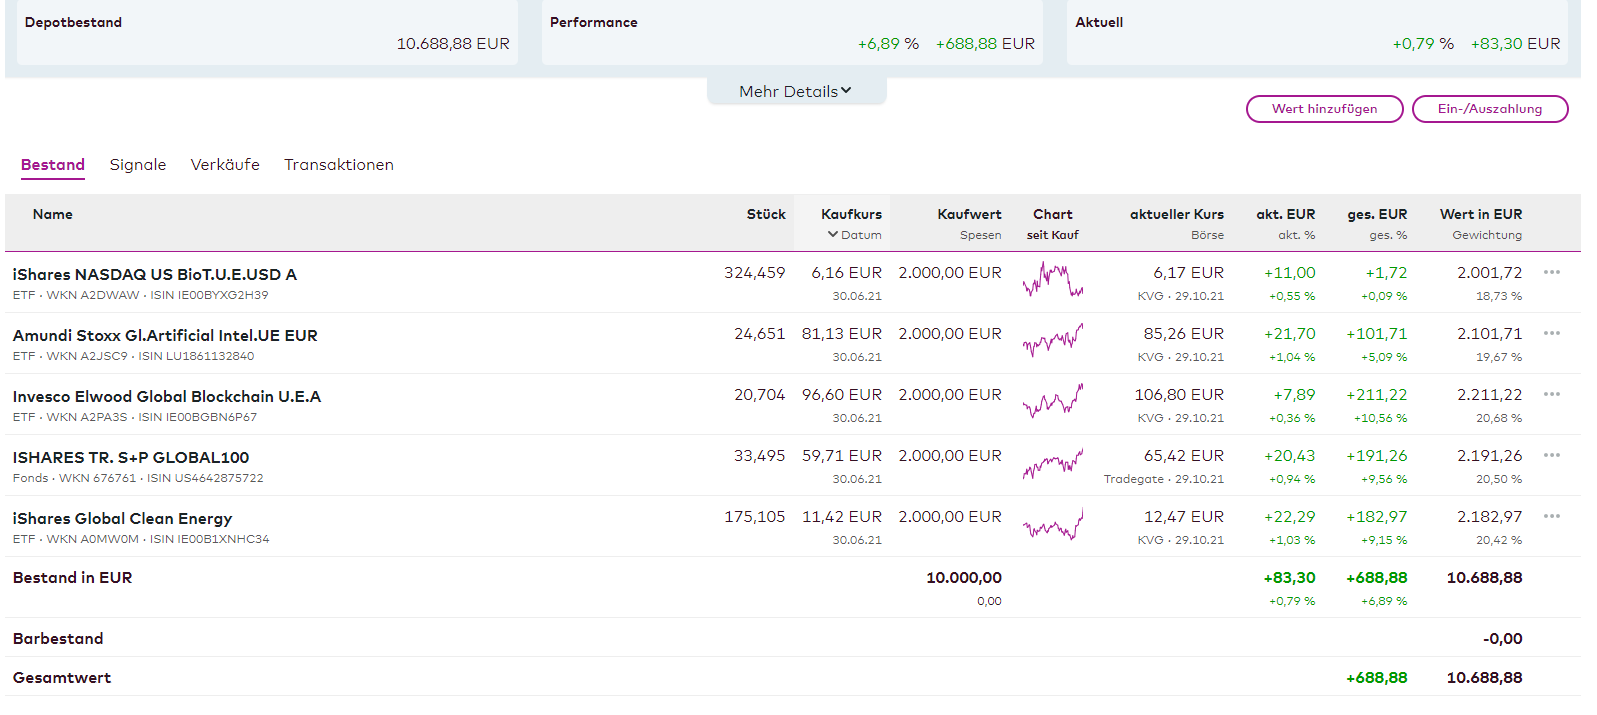Screen dimensions: 1597x715
Task: Click the Ein-/Auszahlung button
Action: coord(1489,109)
